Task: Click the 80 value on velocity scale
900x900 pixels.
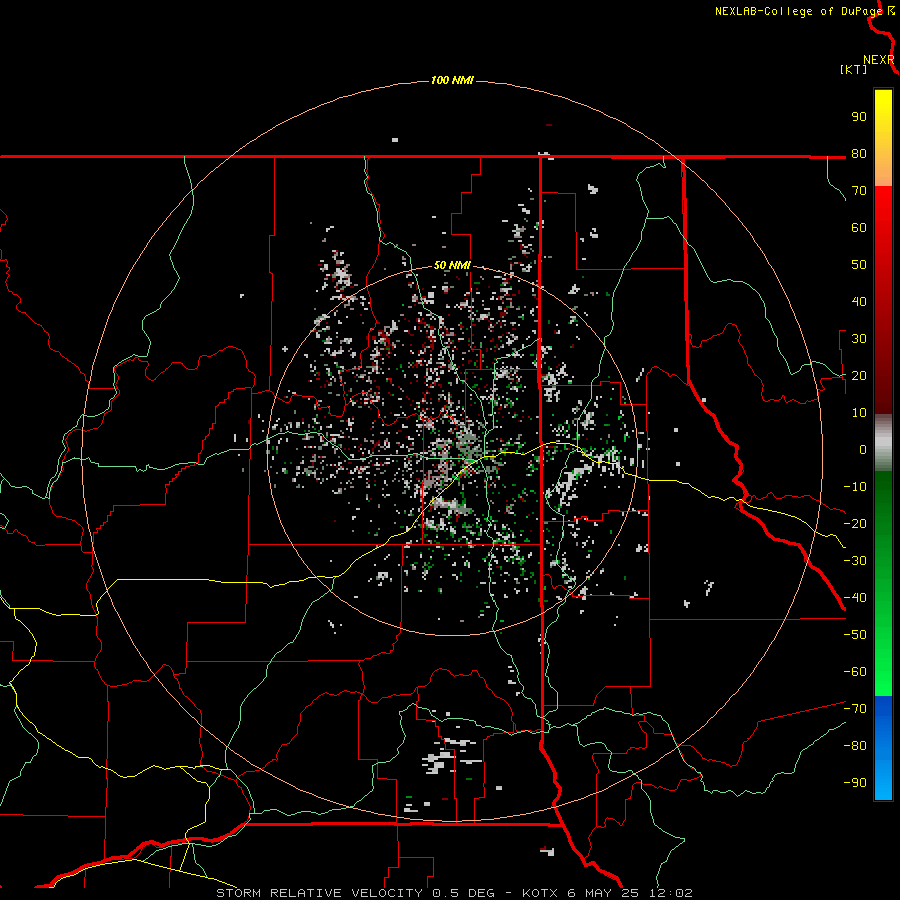Action: tap(859, 154)
